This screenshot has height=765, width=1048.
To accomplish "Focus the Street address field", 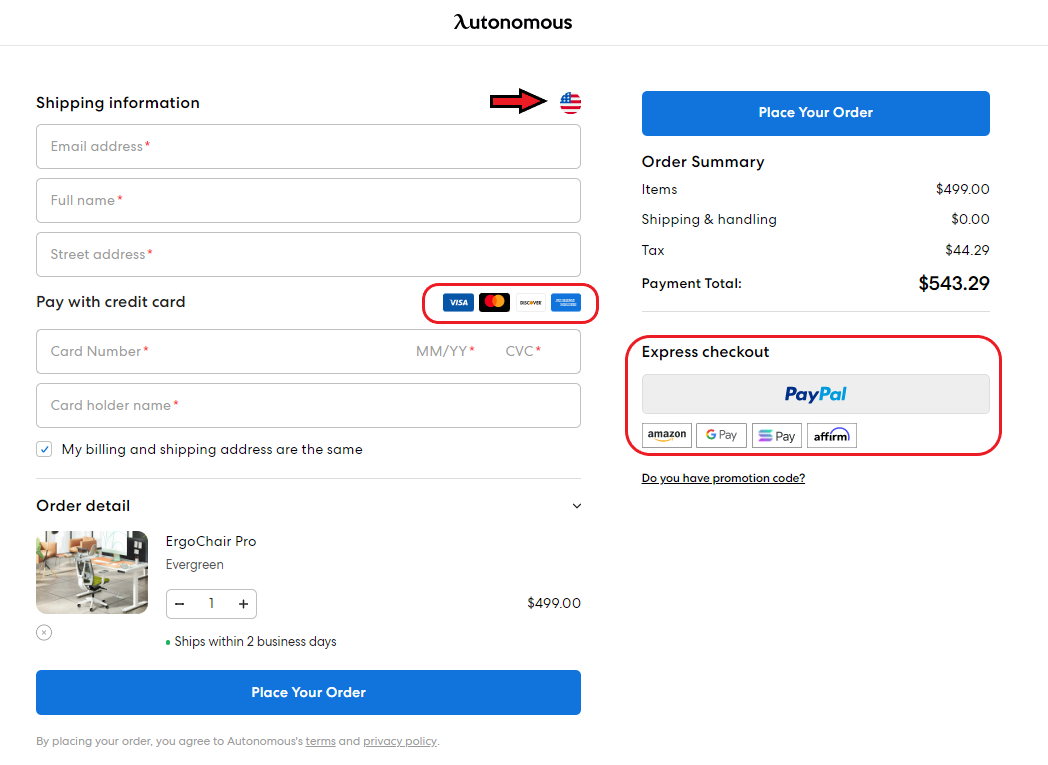I will point(308,255).
